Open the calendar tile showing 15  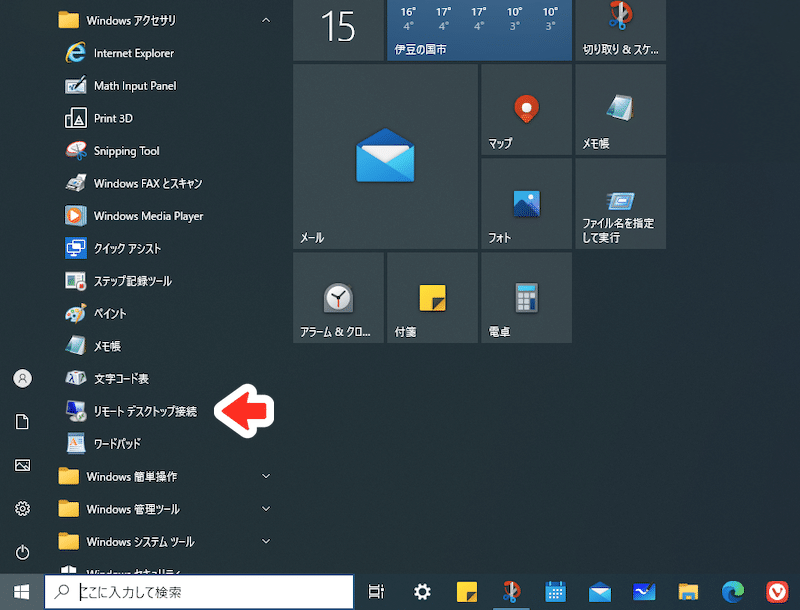click(x=338, y=30)
